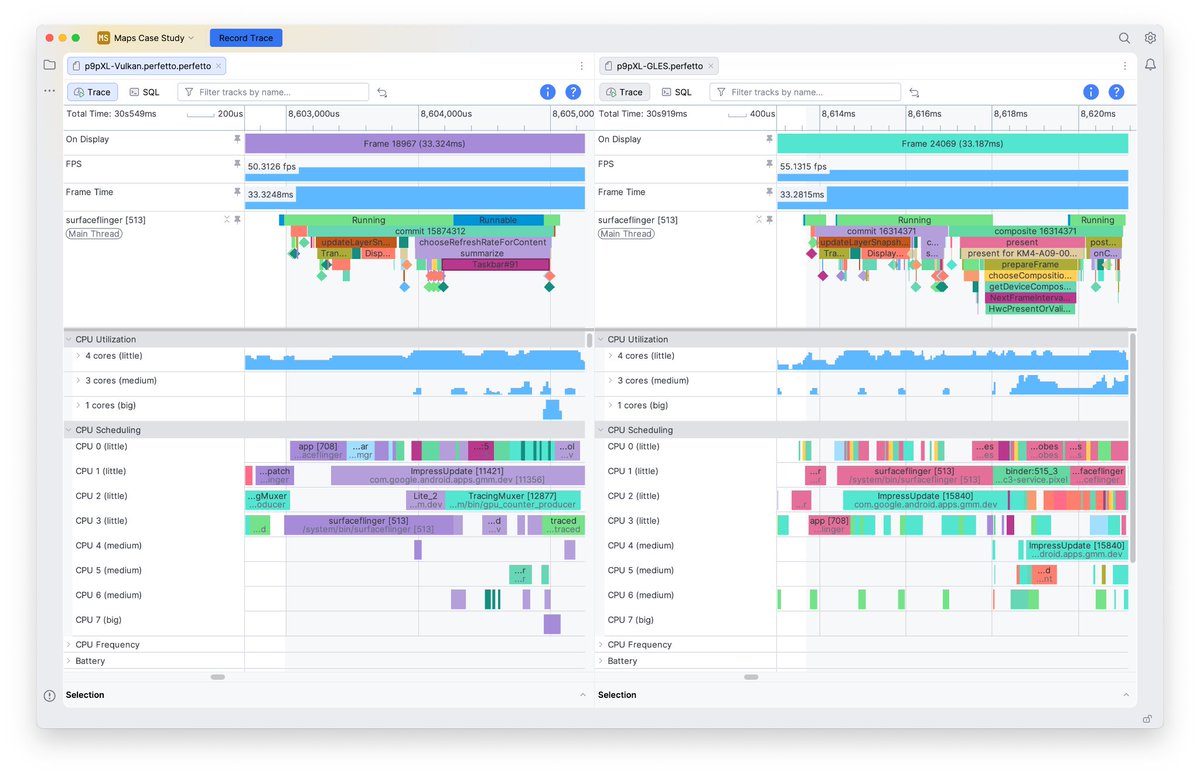The height and width of the screenshot is (777, 1200).
Task: Click warning icon beside Vulkan Selection panel
Action: point(49,695)
